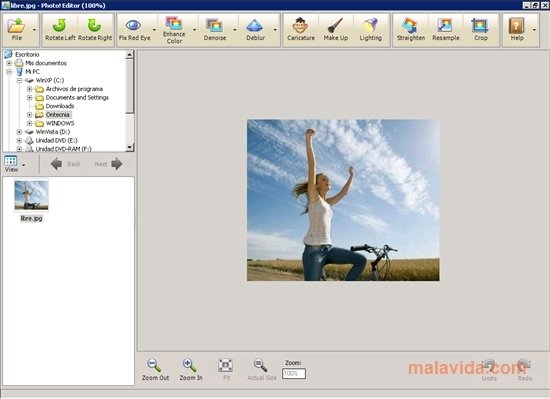The image size is (550, 399).
Task: Collapse the Mi PC node
Action: [x=9, y=72]
